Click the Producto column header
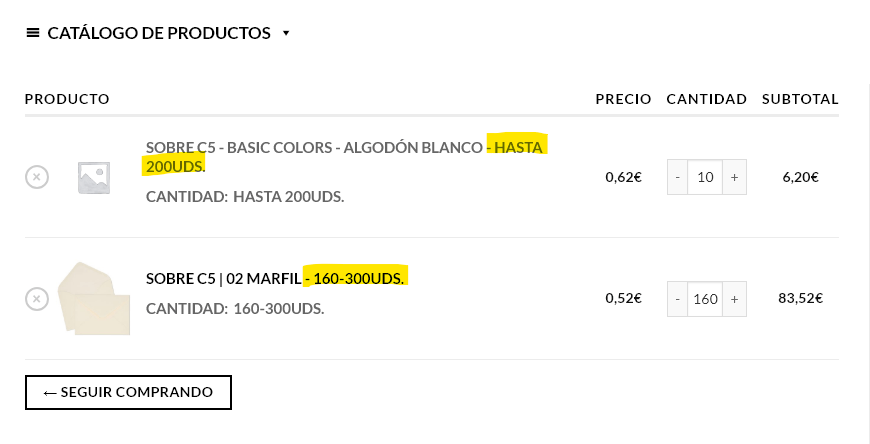The height and width of the screenshot is (444, 870). [67, 99]
